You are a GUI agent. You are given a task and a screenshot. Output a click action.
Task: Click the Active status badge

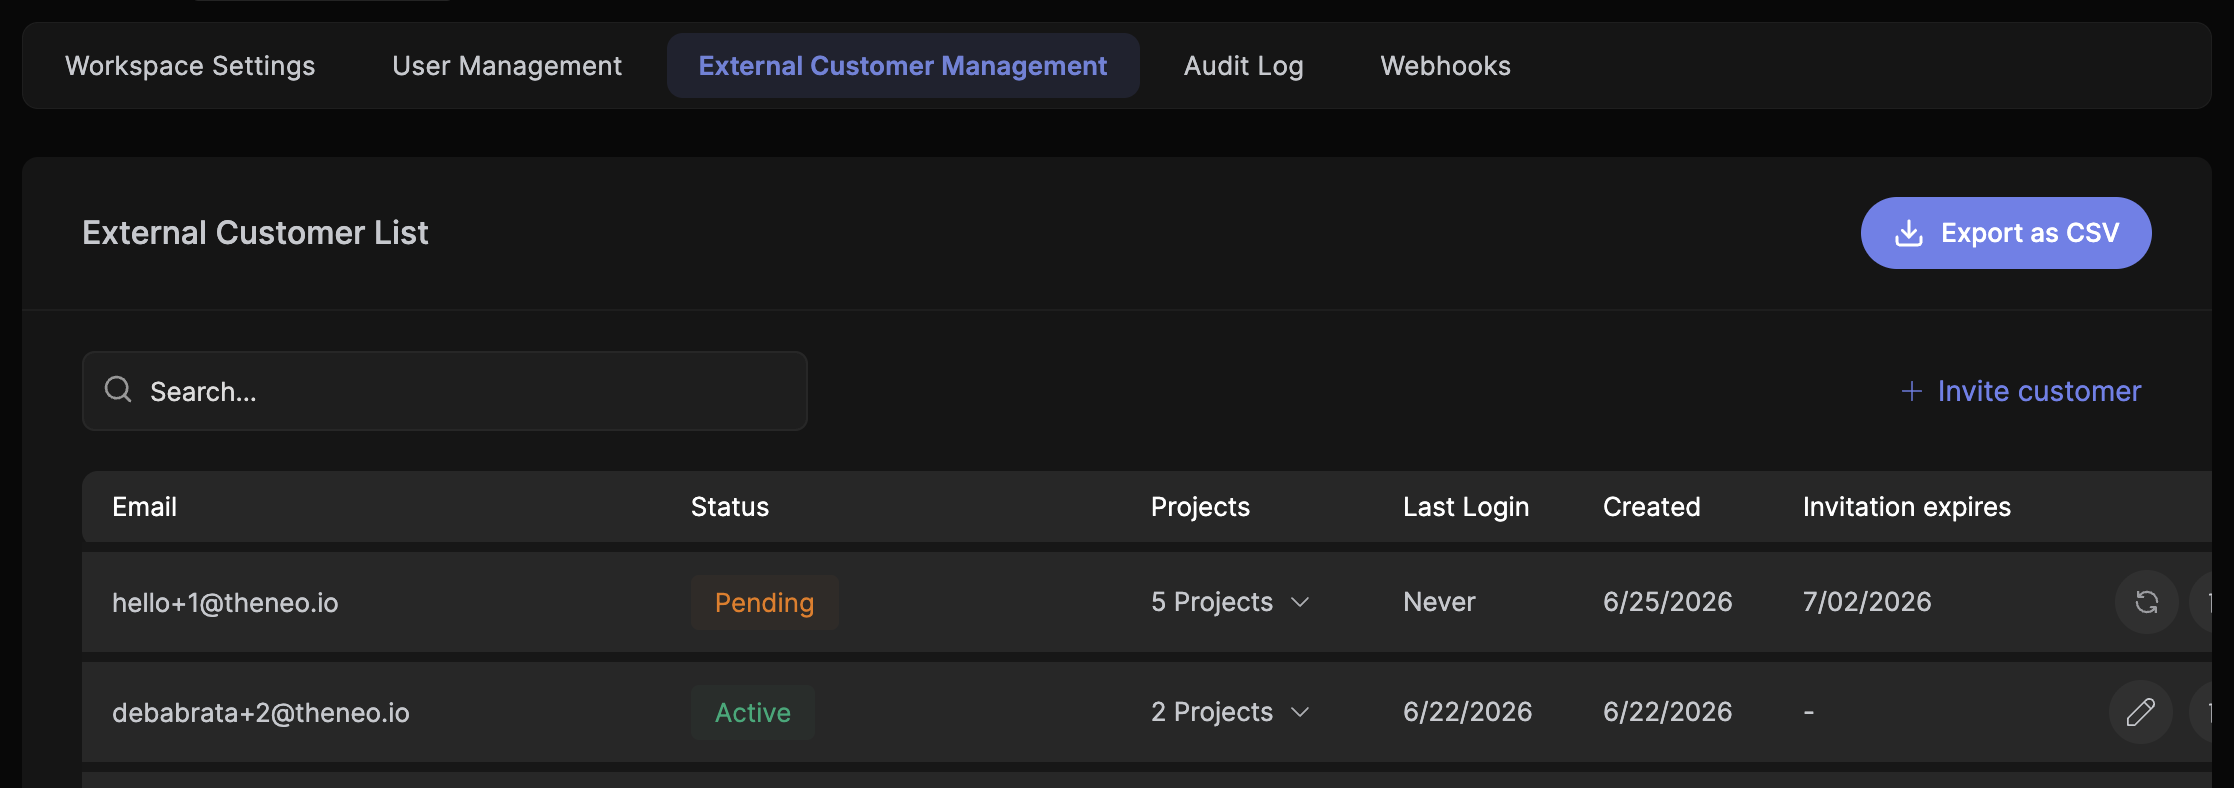click(753, 713)
